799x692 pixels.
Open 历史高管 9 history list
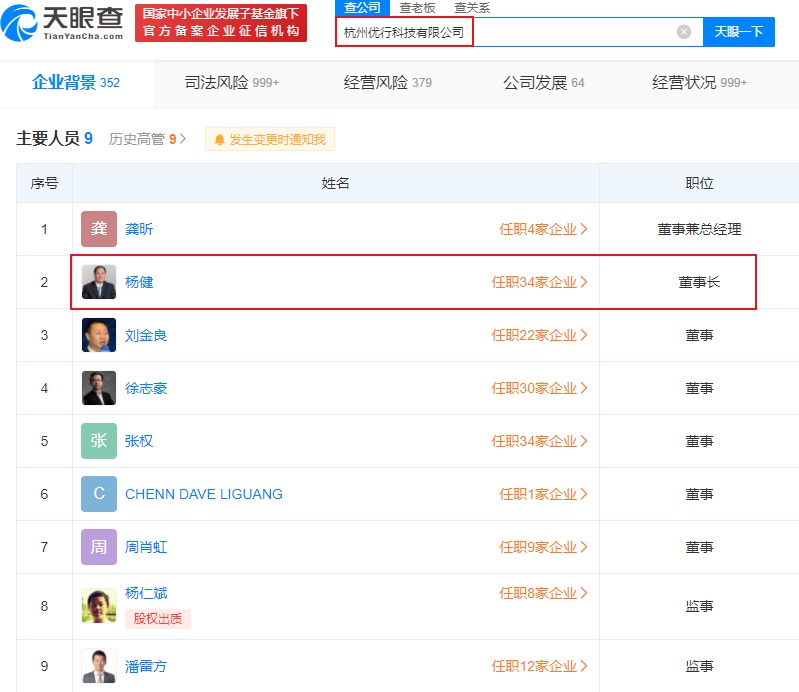(147, 139)
